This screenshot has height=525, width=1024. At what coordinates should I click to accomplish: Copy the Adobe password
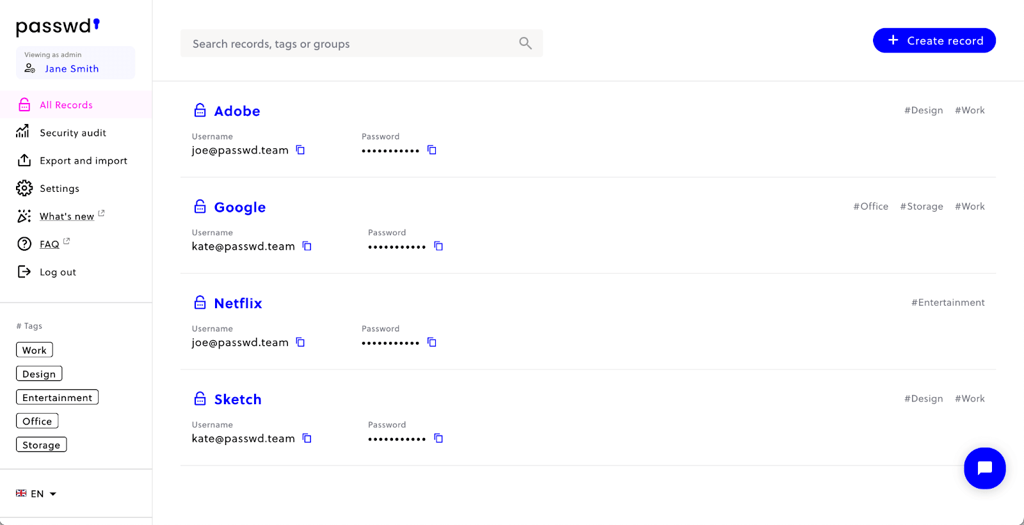(x=432, y=150)
